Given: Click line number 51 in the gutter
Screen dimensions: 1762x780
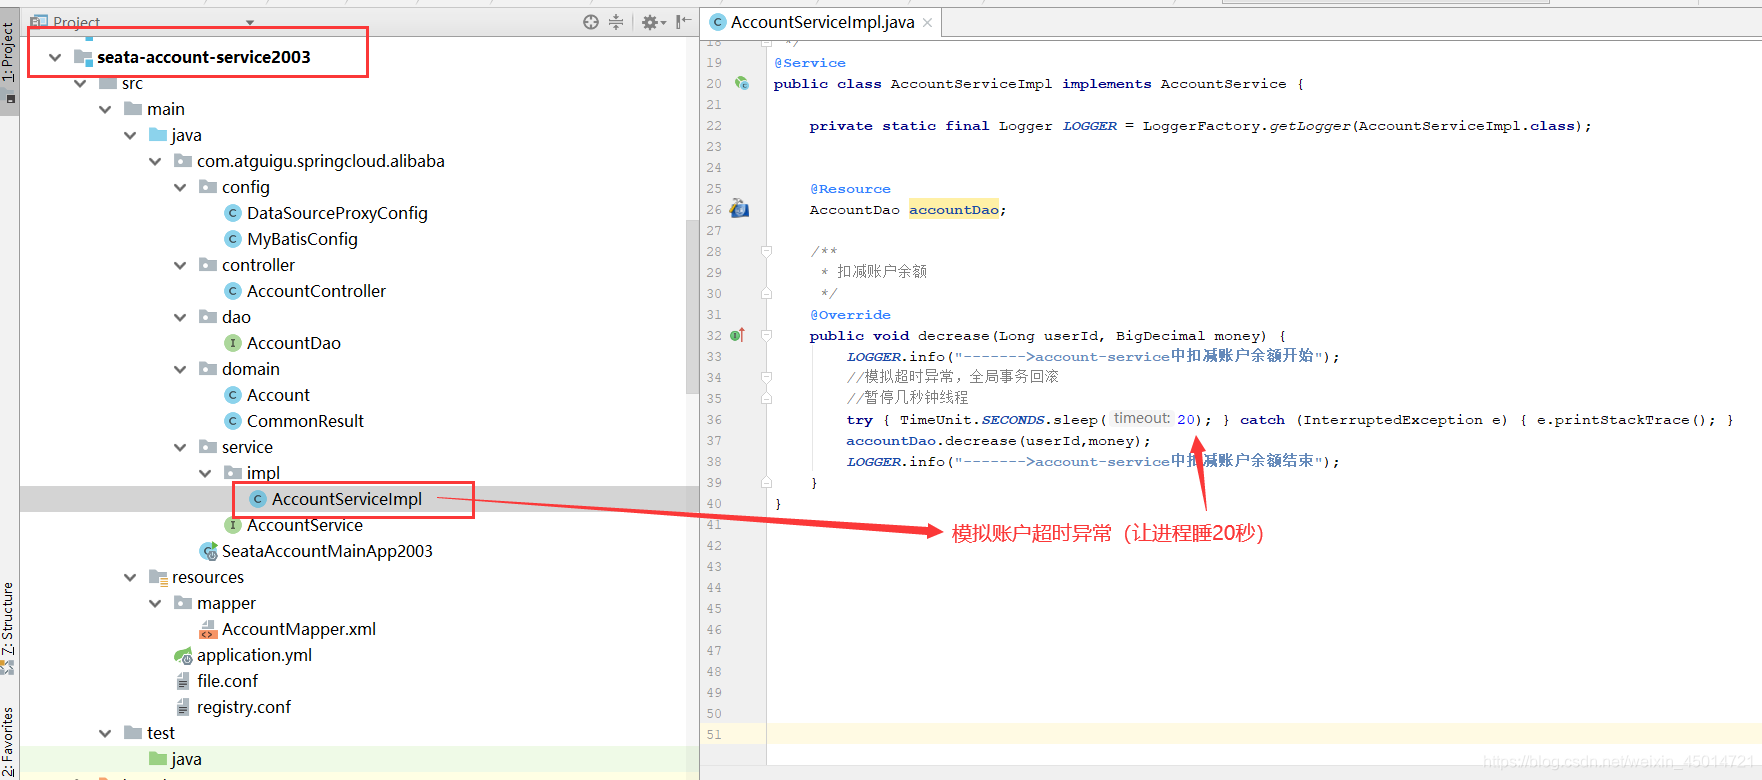Looking at the screenshot, I should (714, 734).
